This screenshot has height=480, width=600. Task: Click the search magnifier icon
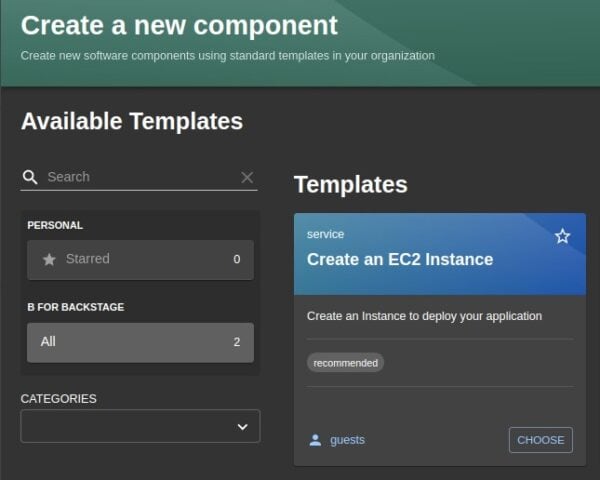click(x=30, y=177)
